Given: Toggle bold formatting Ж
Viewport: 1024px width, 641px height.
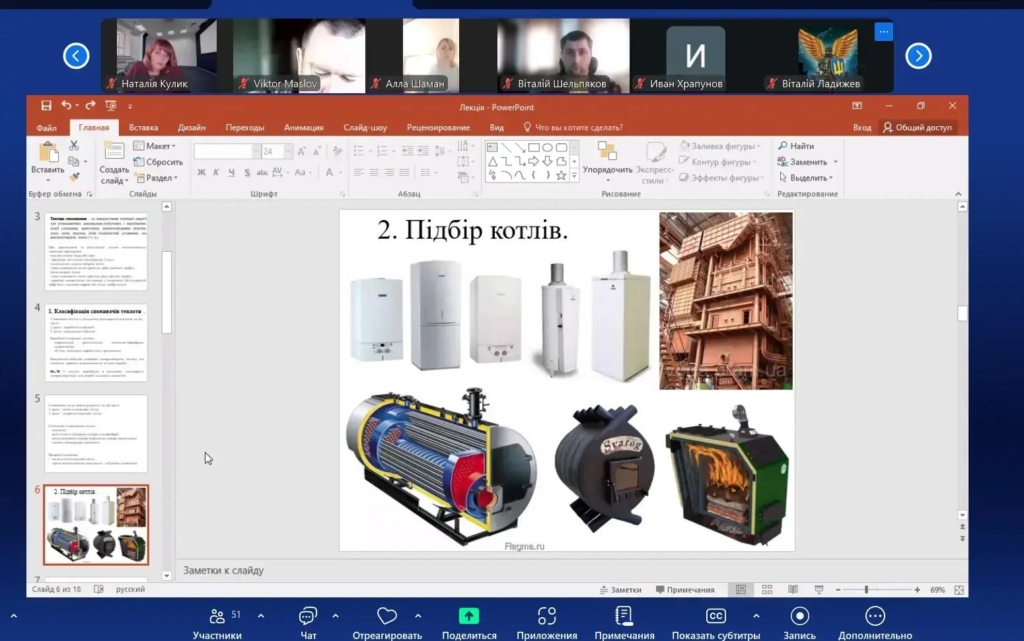Looking at the screenshot, I should [201, 172].
